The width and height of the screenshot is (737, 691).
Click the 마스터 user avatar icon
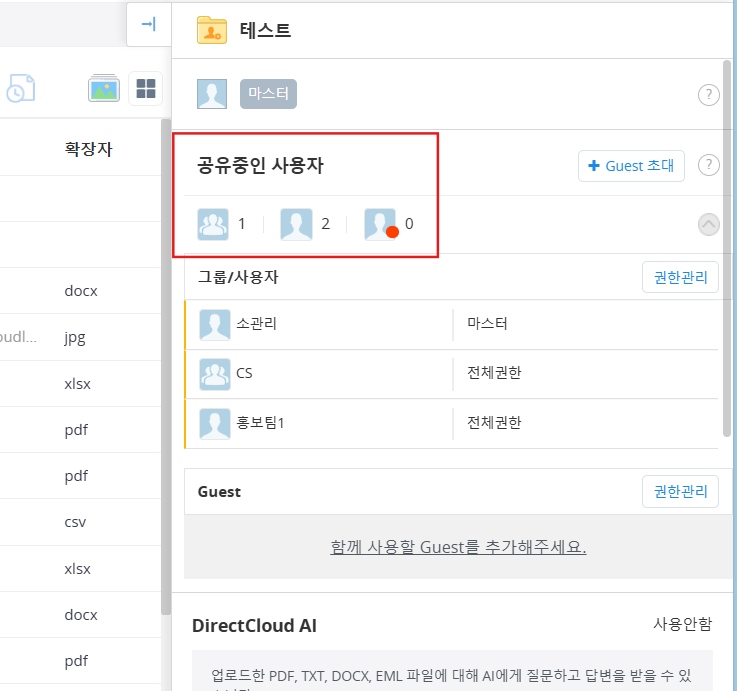point(212,94)
